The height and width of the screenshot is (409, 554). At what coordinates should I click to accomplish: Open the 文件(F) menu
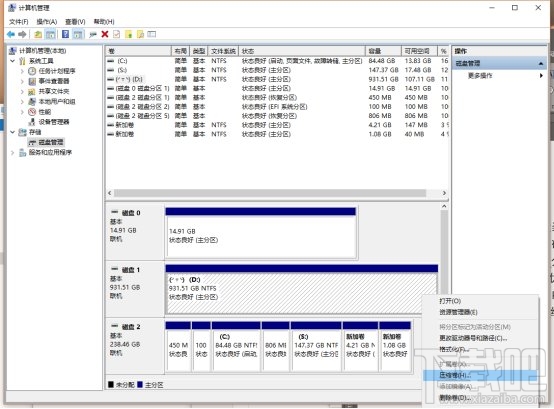point(18,22)
